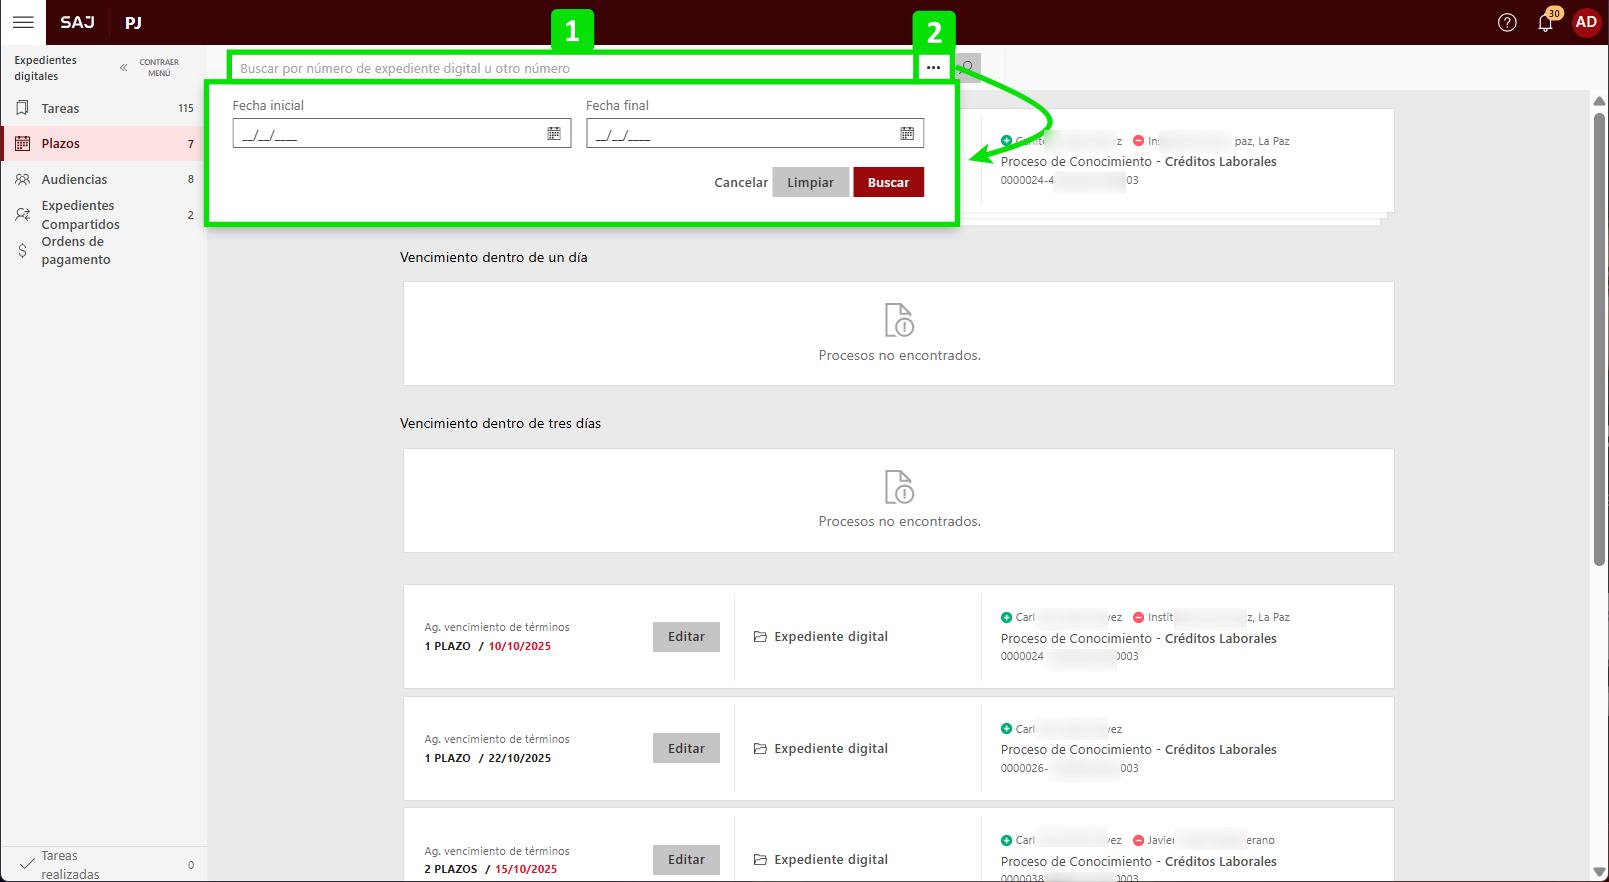Edit the plazo due 22/10/2025

click(686, 748)
